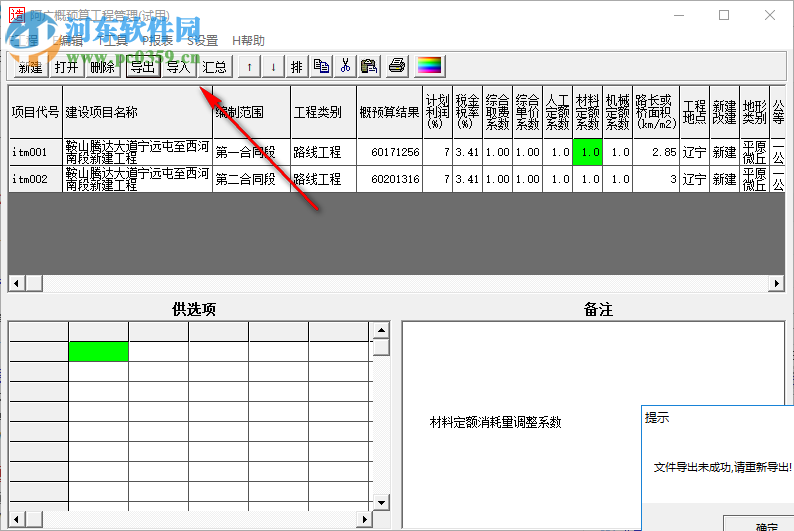Open the rainbow color palette button

point(429,66)
